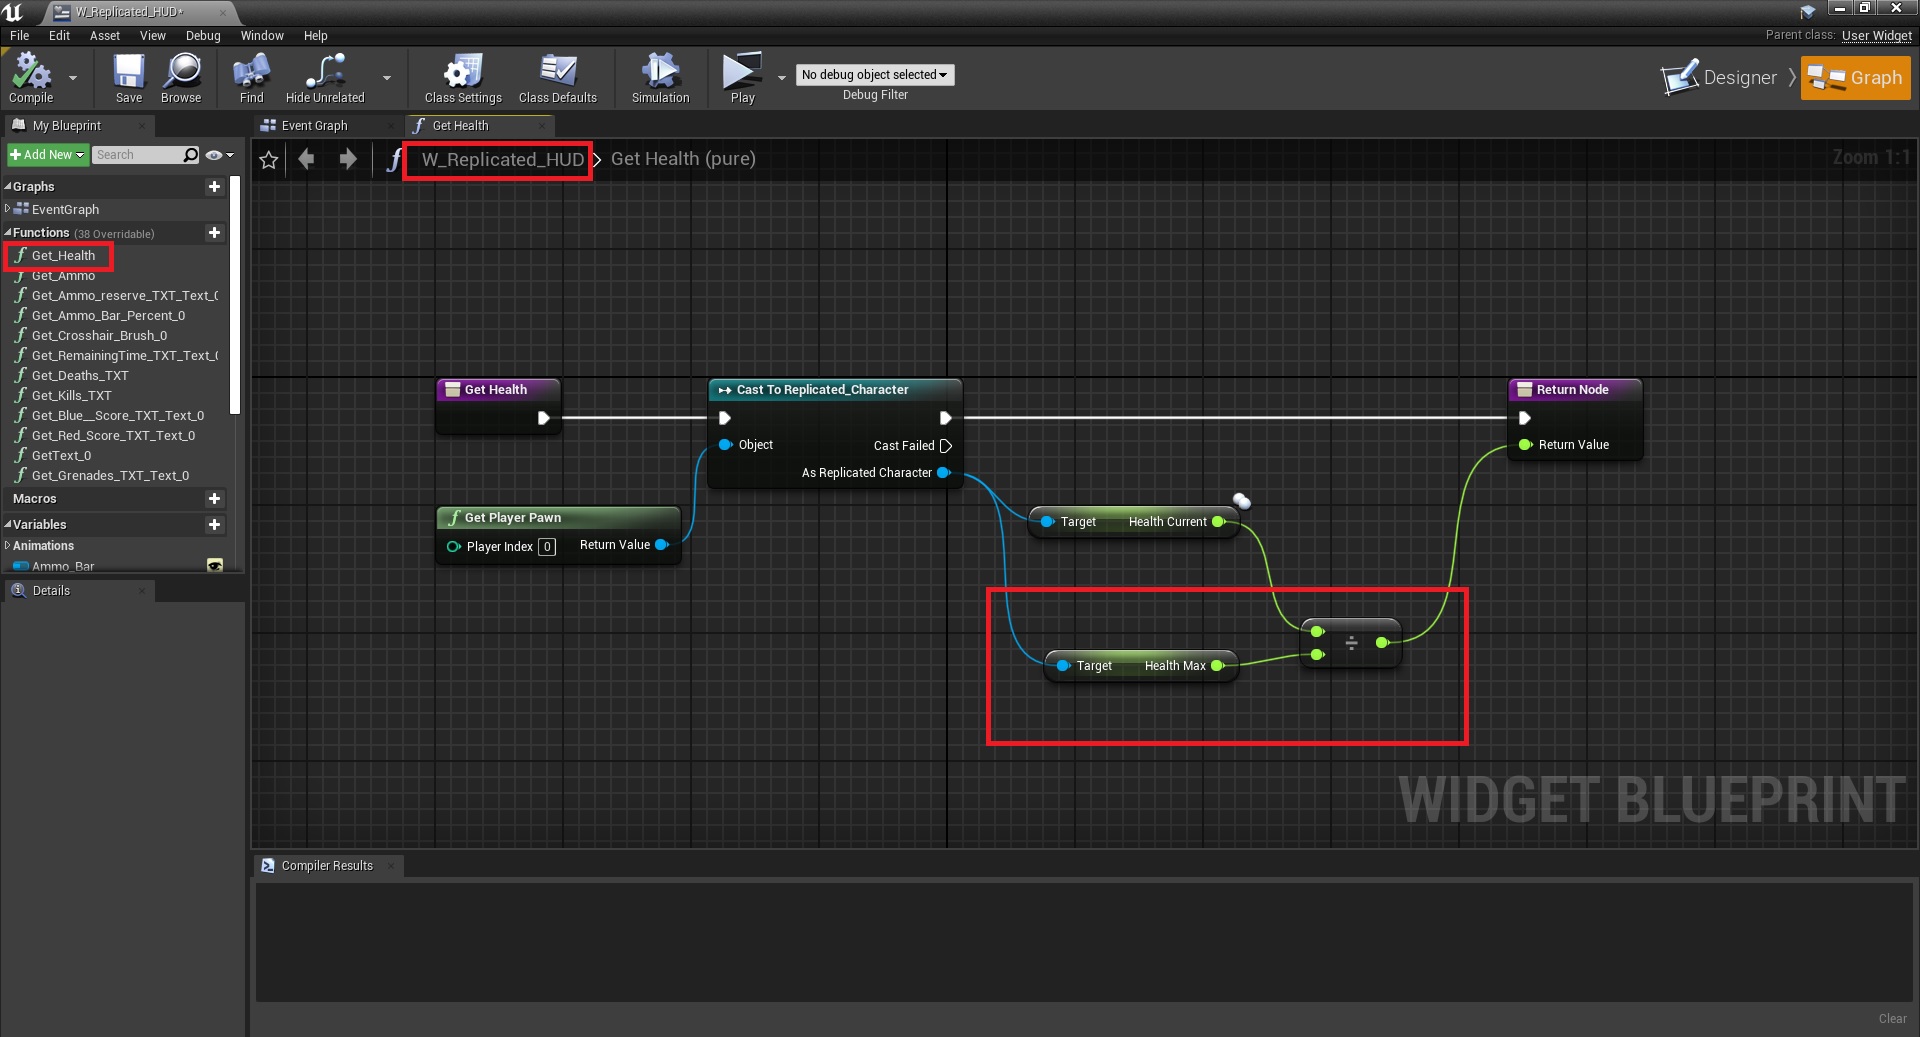The width and height of the screenshot is (1920, 1037).
Task: Expand the Add New dropdown
Action: pos(47,155)
